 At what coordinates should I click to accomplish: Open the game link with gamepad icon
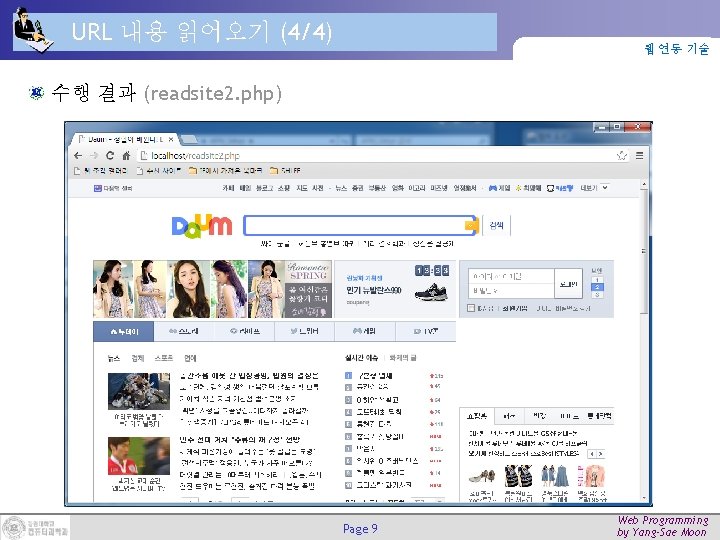(x=500, y=188)
